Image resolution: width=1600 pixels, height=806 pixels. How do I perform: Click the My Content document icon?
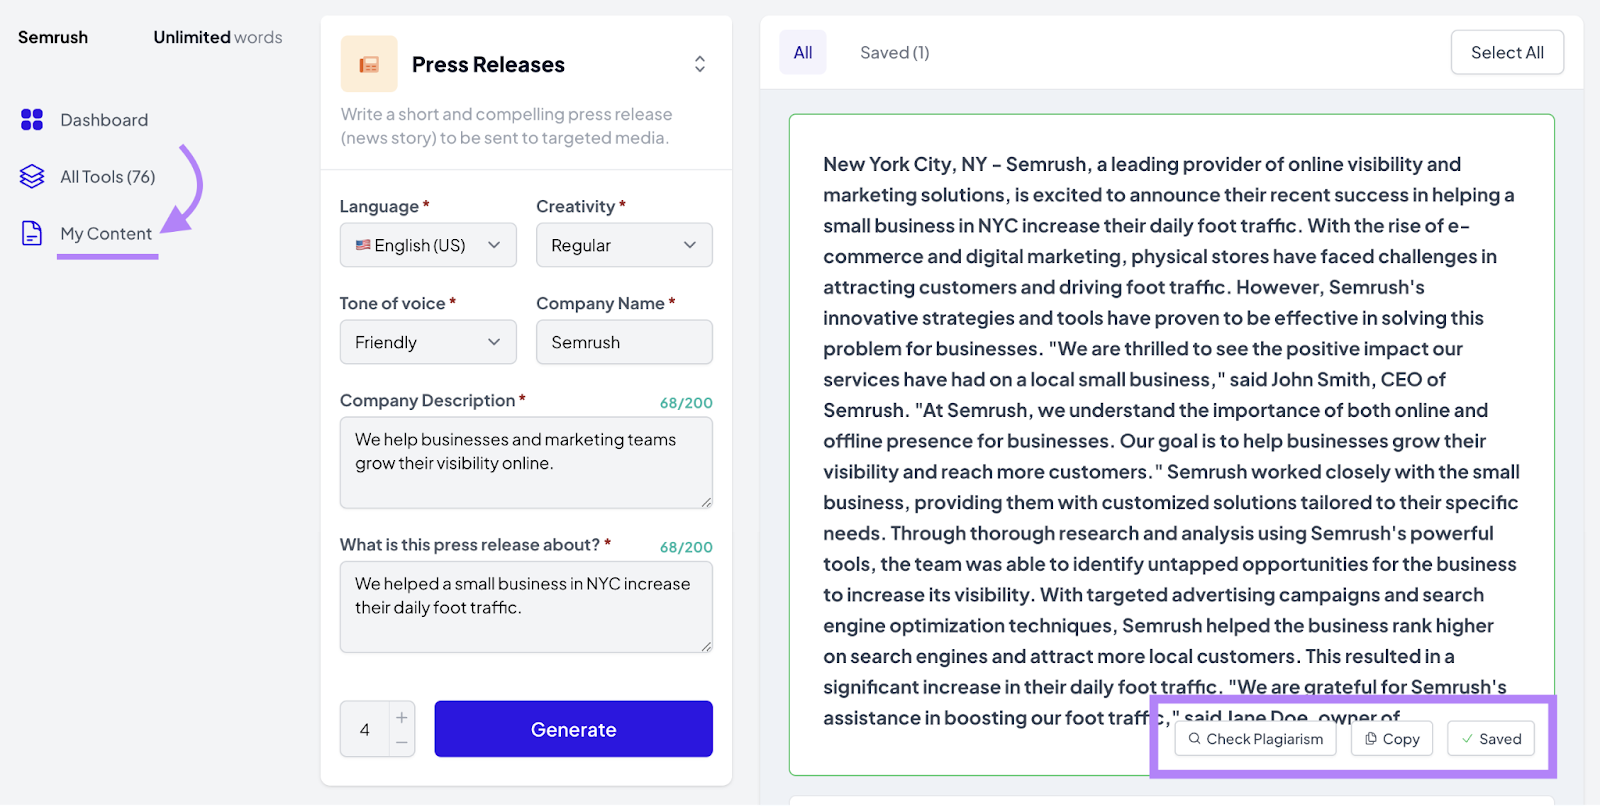32,234
